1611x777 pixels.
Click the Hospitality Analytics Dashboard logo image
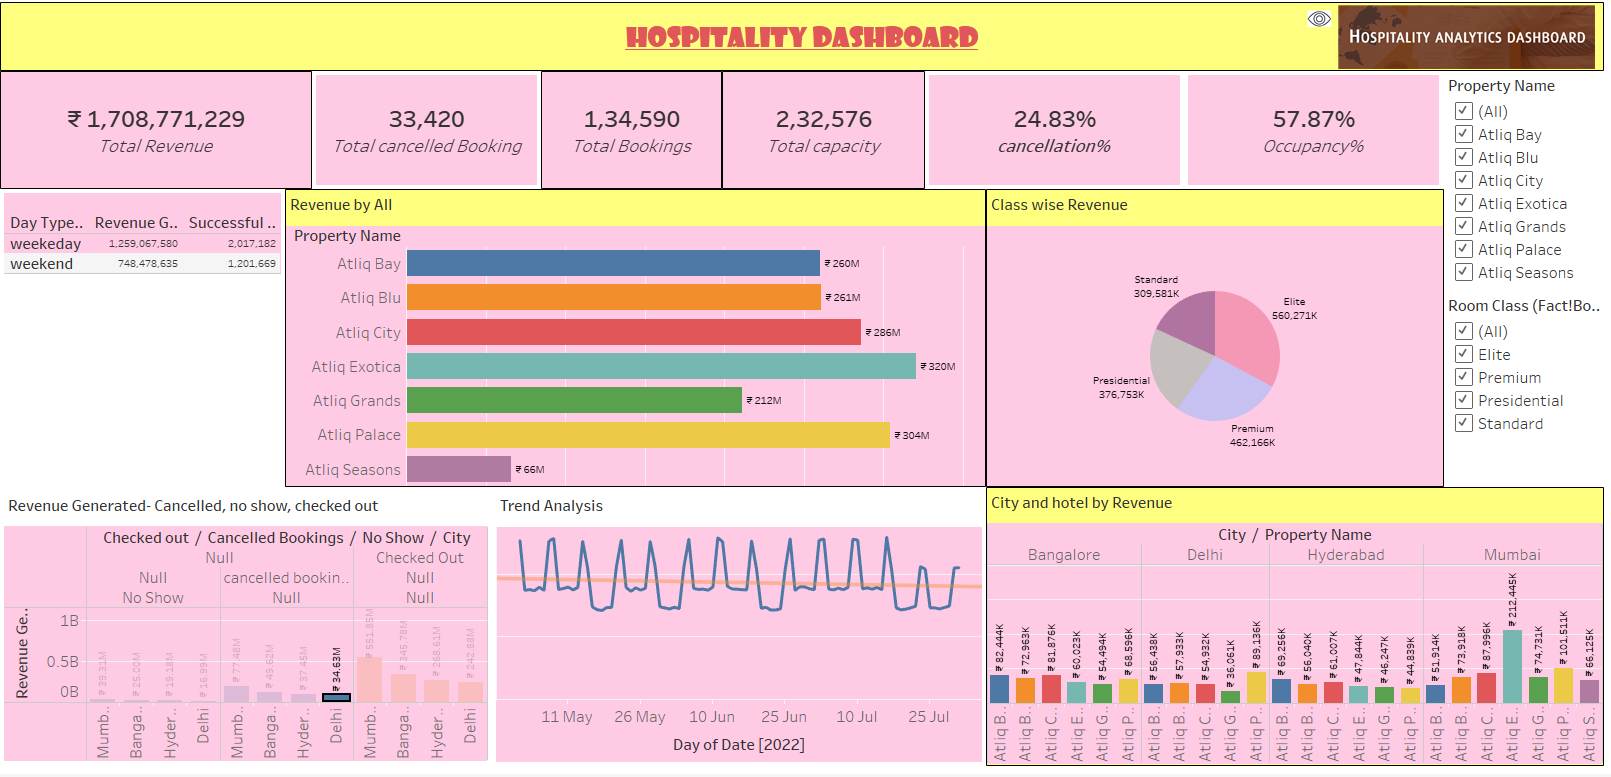[x=1466, y=37]
